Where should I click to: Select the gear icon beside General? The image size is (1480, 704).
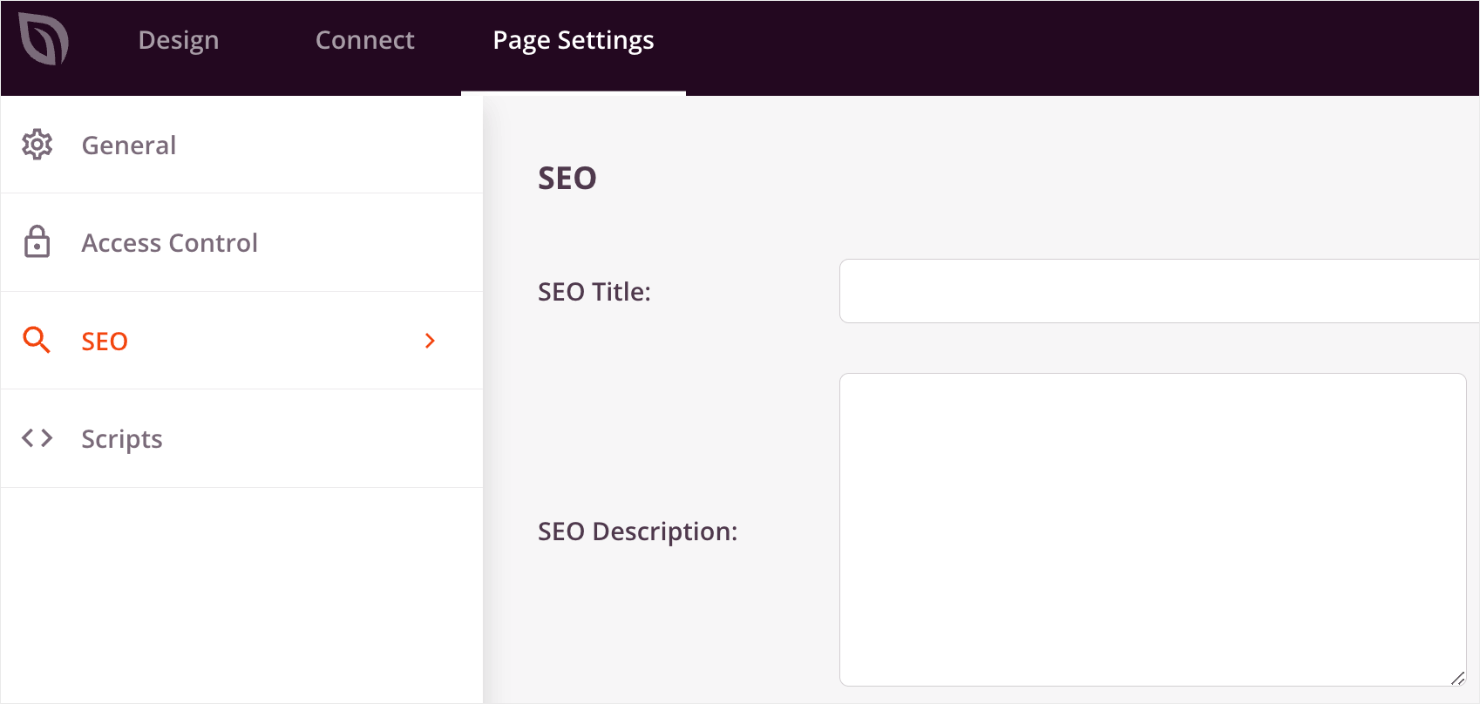click(x=36, y=144)
